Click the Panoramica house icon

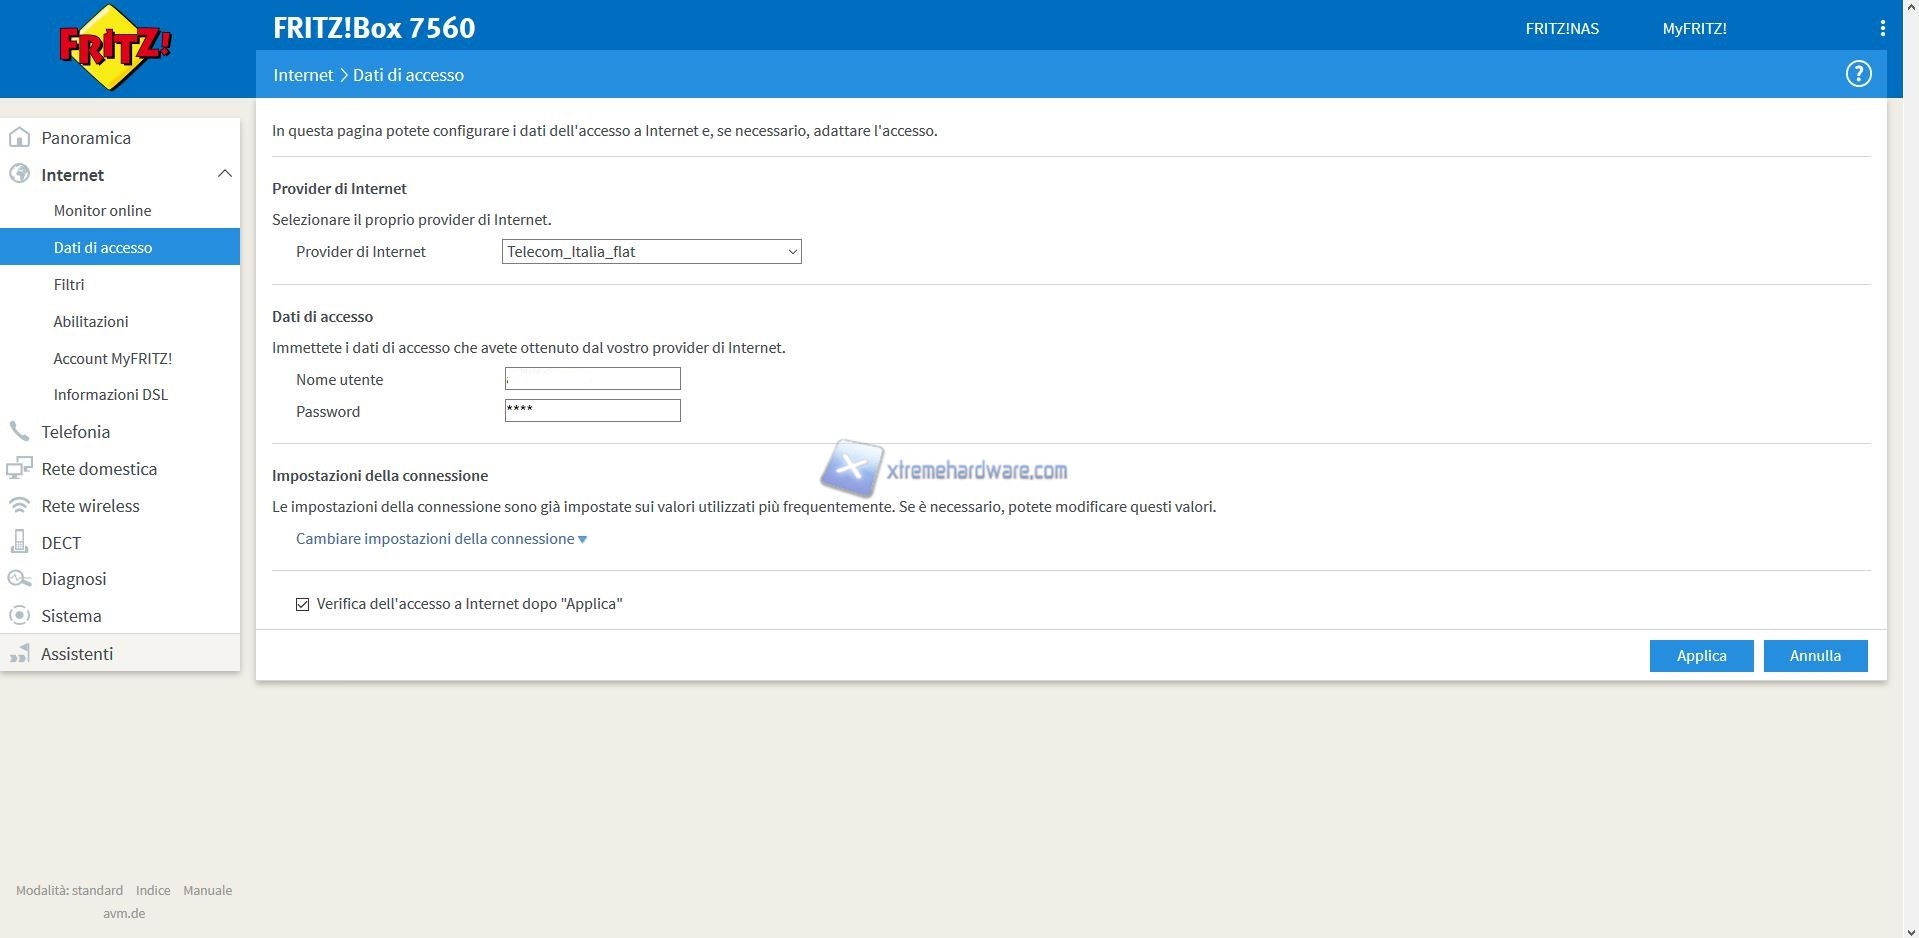tap(19, 137)
